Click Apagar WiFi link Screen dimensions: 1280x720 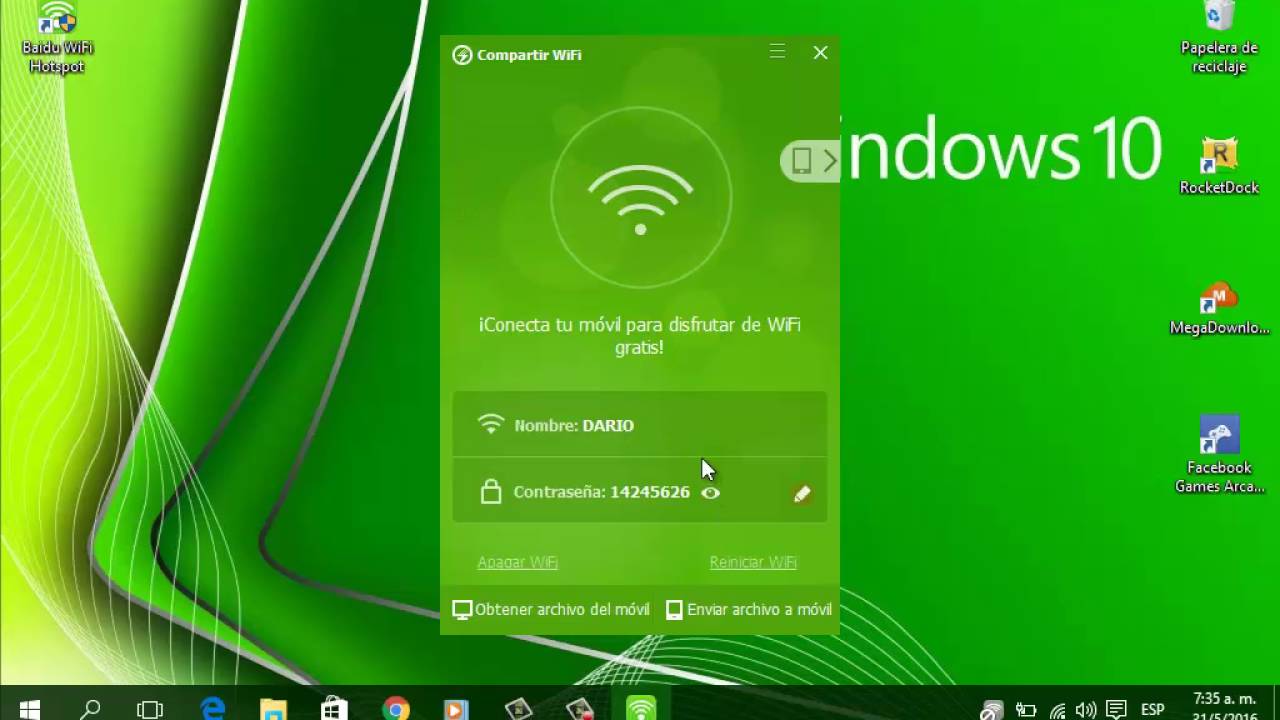click(517, 562)
